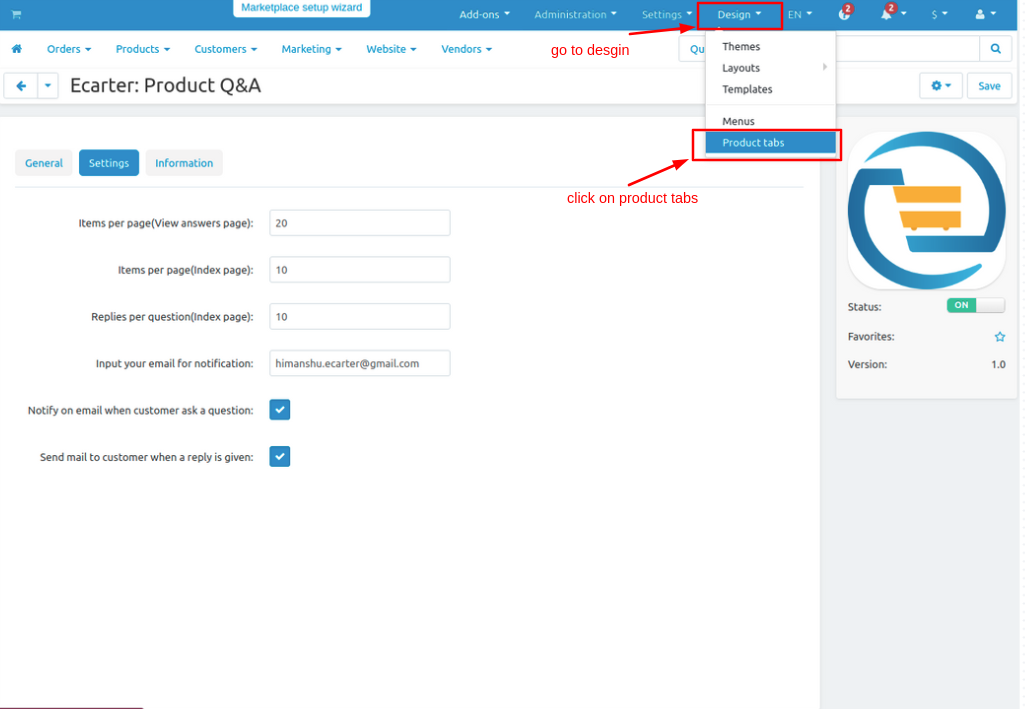The height and width of the screenshot is (709, 1025).
Task: Click the magnifier search icon
Action: [x=996, y=48]
